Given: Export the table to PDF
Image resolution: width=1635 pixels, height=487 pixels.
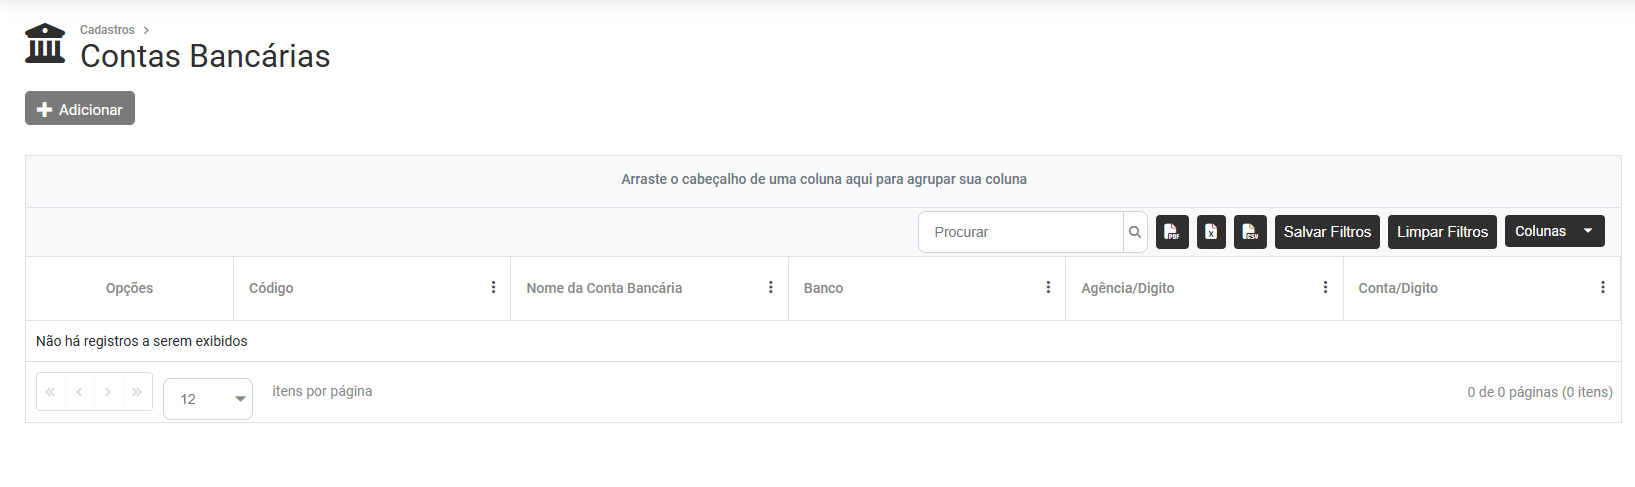Looking at the screenshot, I should click(x=1172, y=232).
